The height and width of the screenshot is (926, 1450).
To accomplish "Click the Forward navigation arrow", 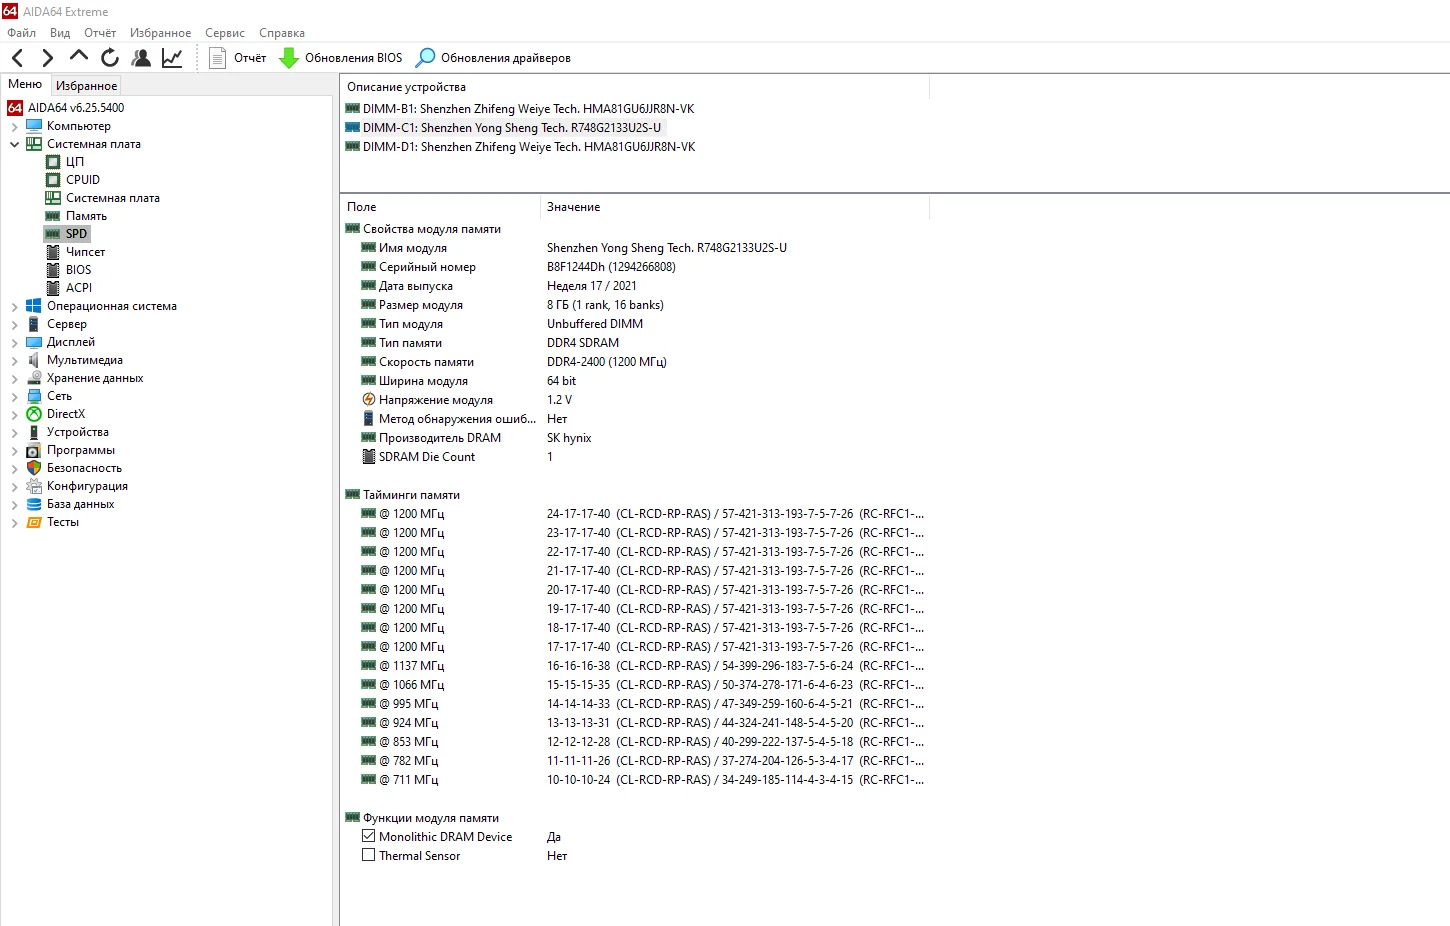I will pos(47,58).
